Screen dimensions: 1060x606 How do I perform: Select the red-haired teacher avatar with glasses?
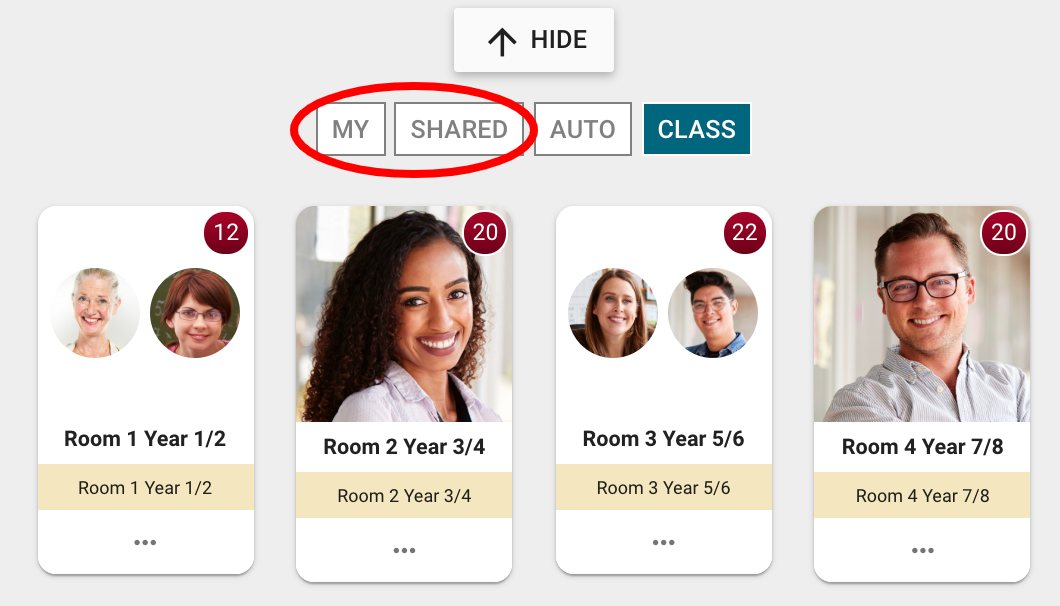point(195,312)
